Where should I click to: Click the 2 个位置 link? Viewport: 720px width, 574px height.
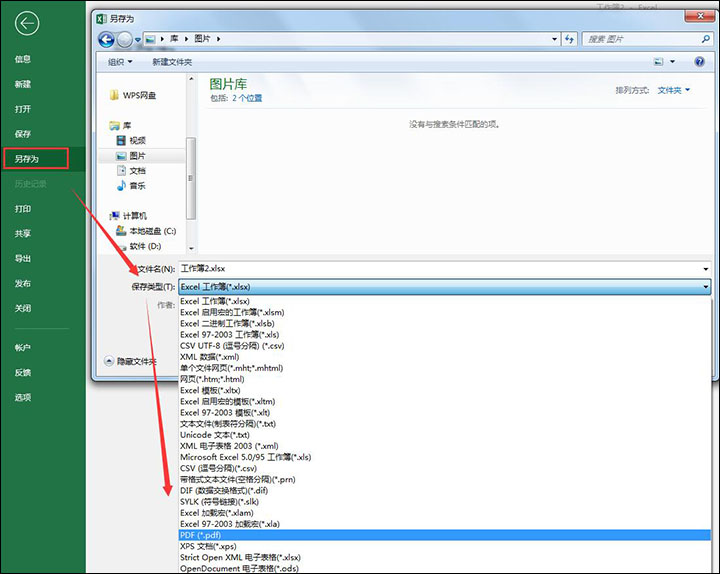coord(247,98)
